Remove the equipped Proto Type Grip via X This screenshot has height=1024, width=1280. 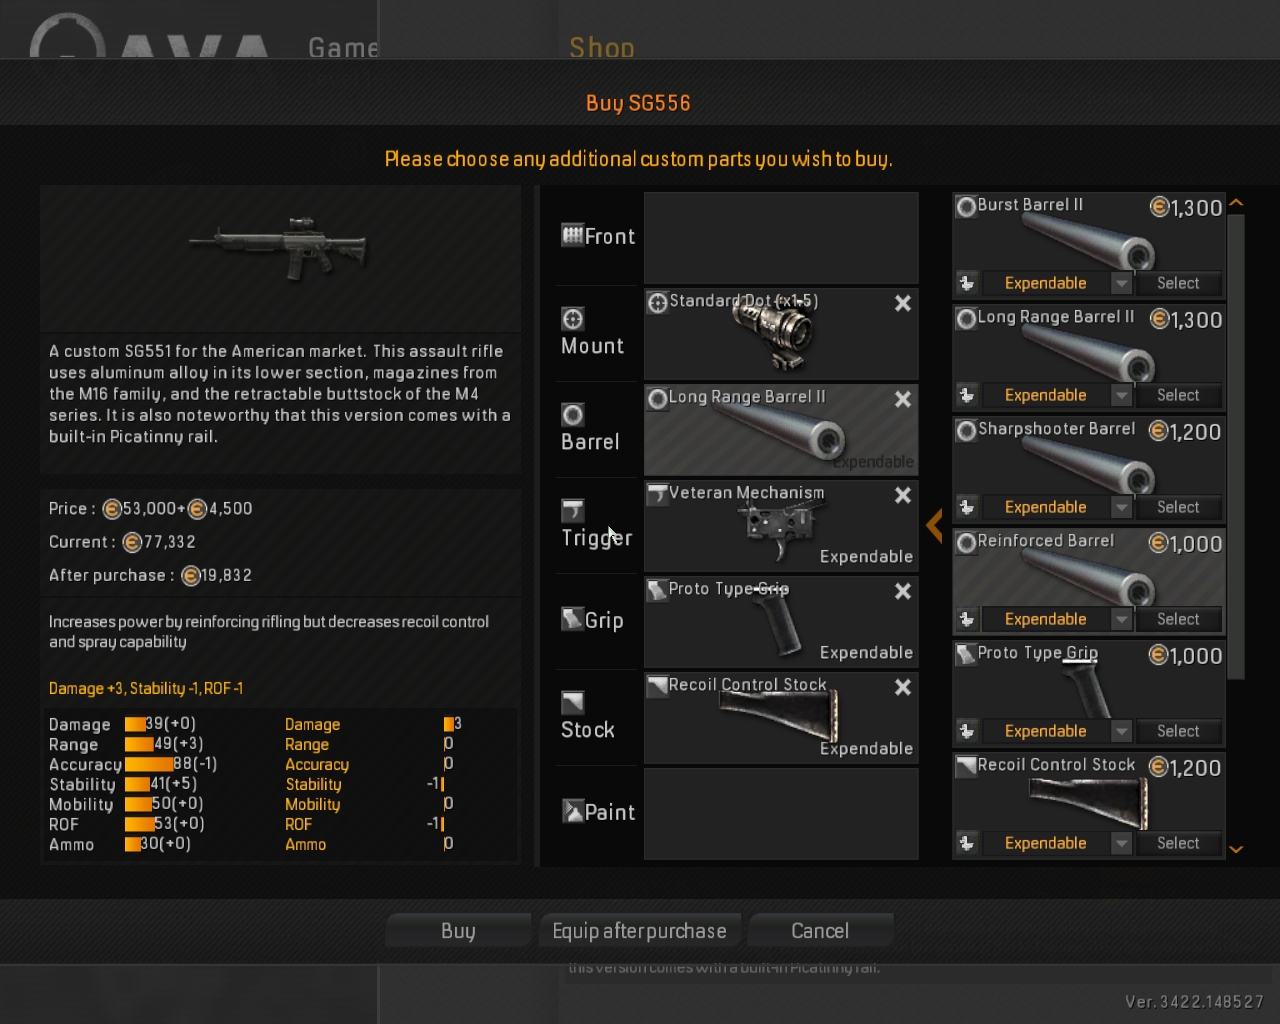coord(902,591)
